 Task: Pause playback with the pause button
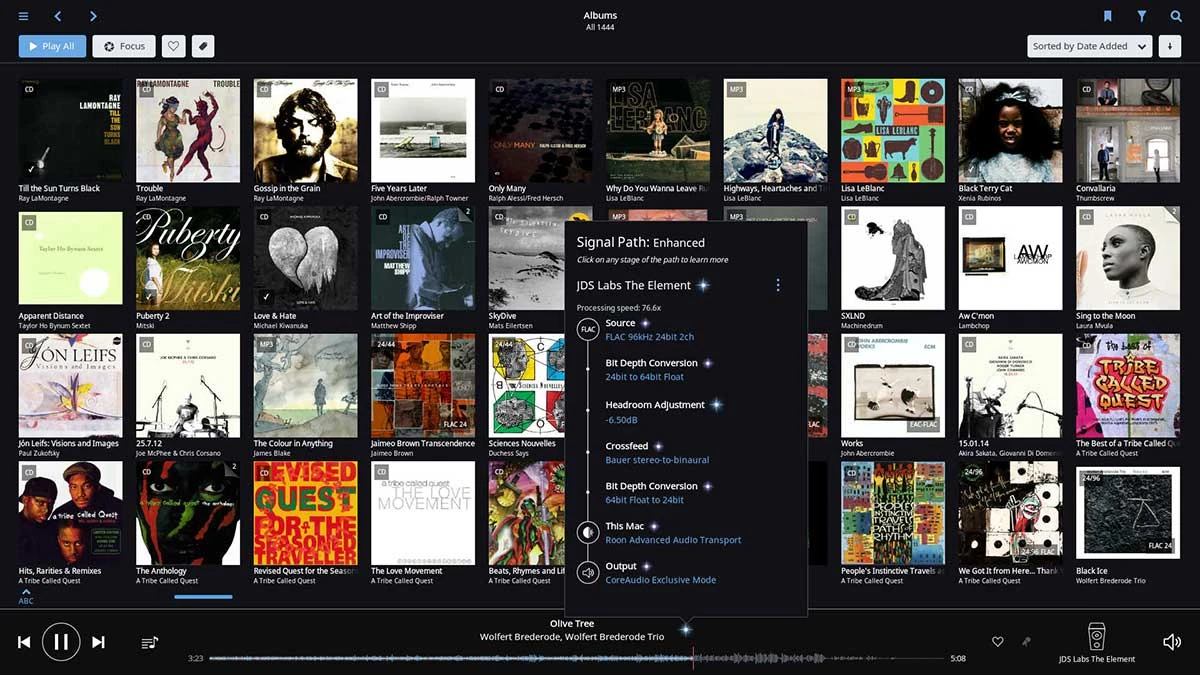pyautogui.click(x=61, y=642)
